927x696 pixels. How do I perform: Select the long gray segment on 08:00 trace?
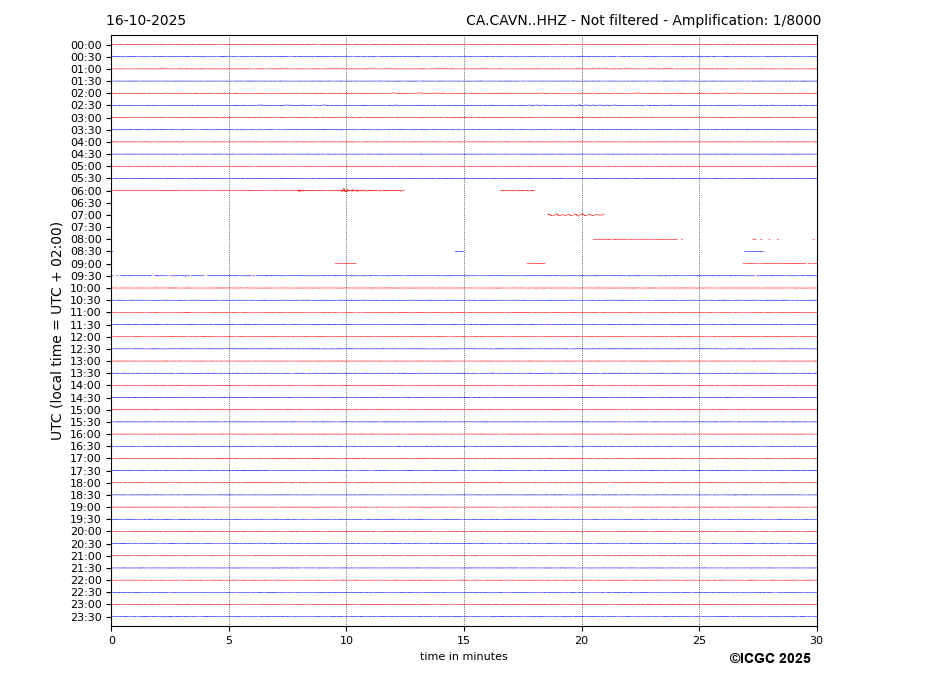click(635, 239)
